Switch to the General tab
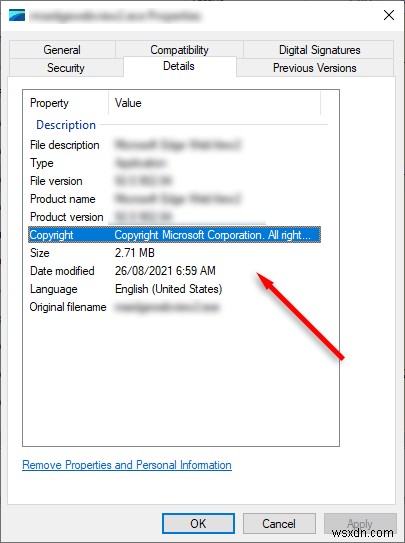The image size is (405, 543). click(x=62, y=50)
